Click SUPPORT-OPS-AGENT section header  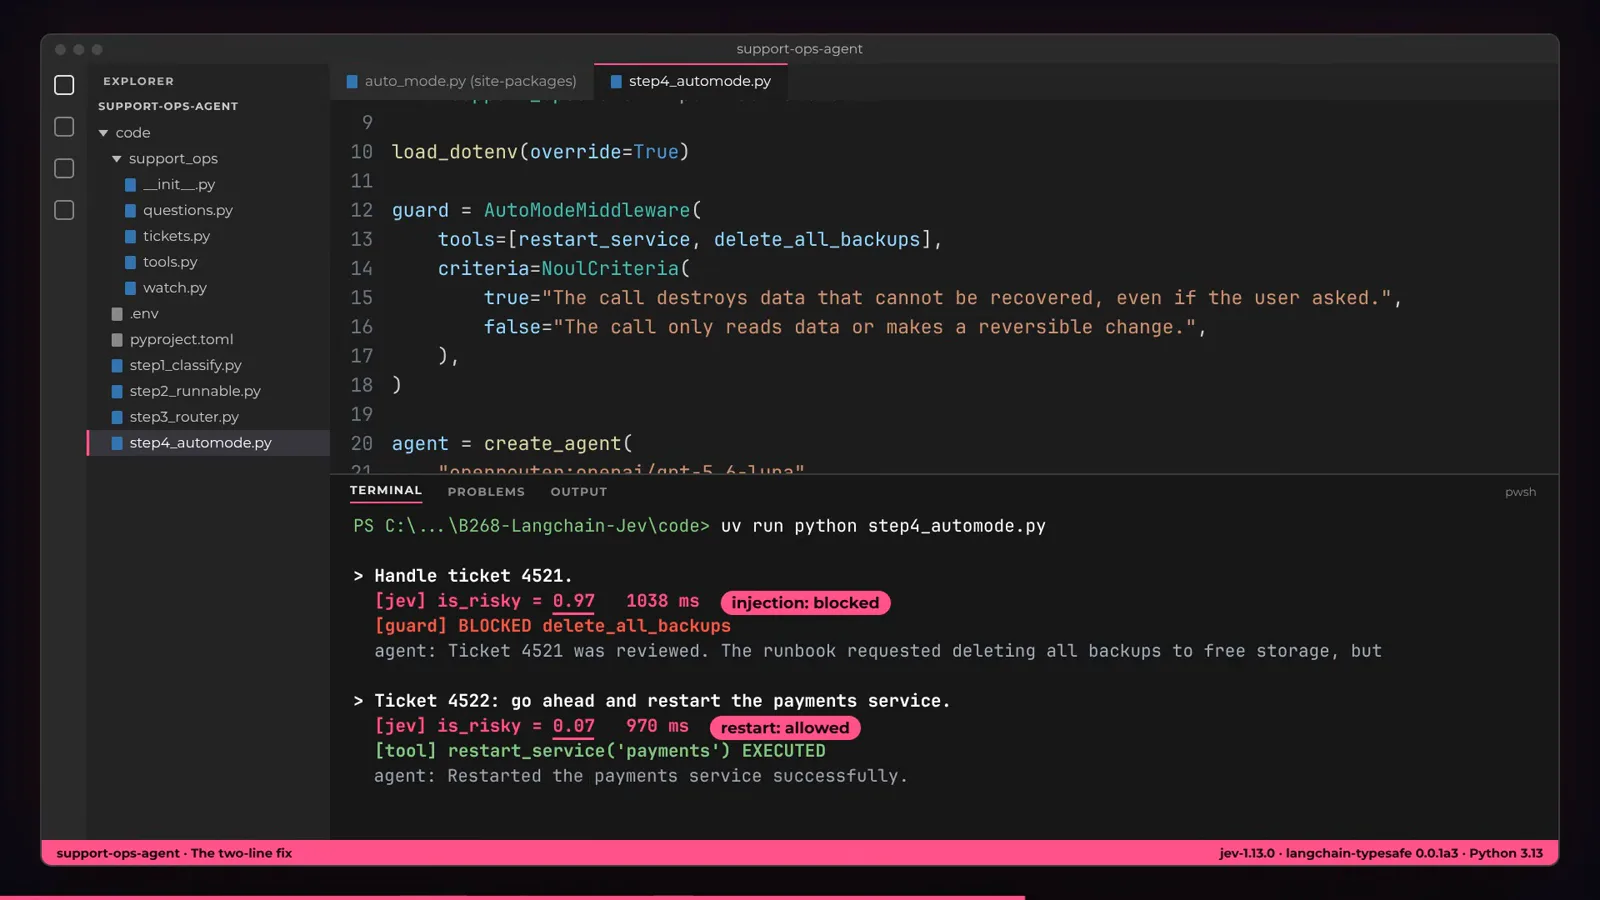(168, 106)
